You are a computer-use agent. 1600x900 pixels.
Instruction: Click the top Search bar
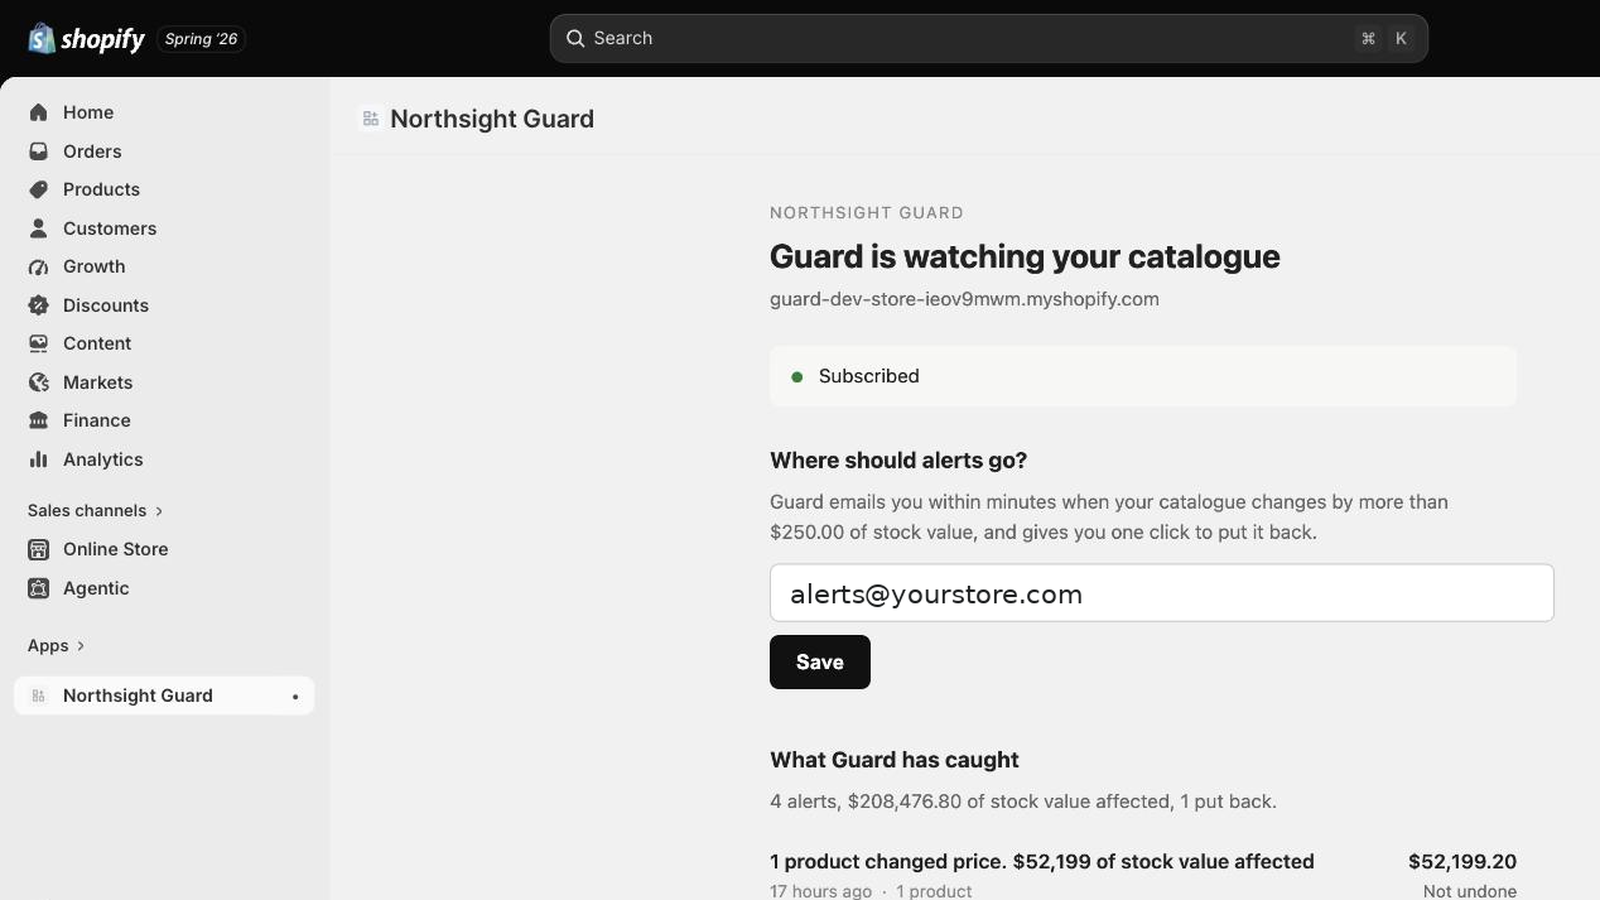989,38
